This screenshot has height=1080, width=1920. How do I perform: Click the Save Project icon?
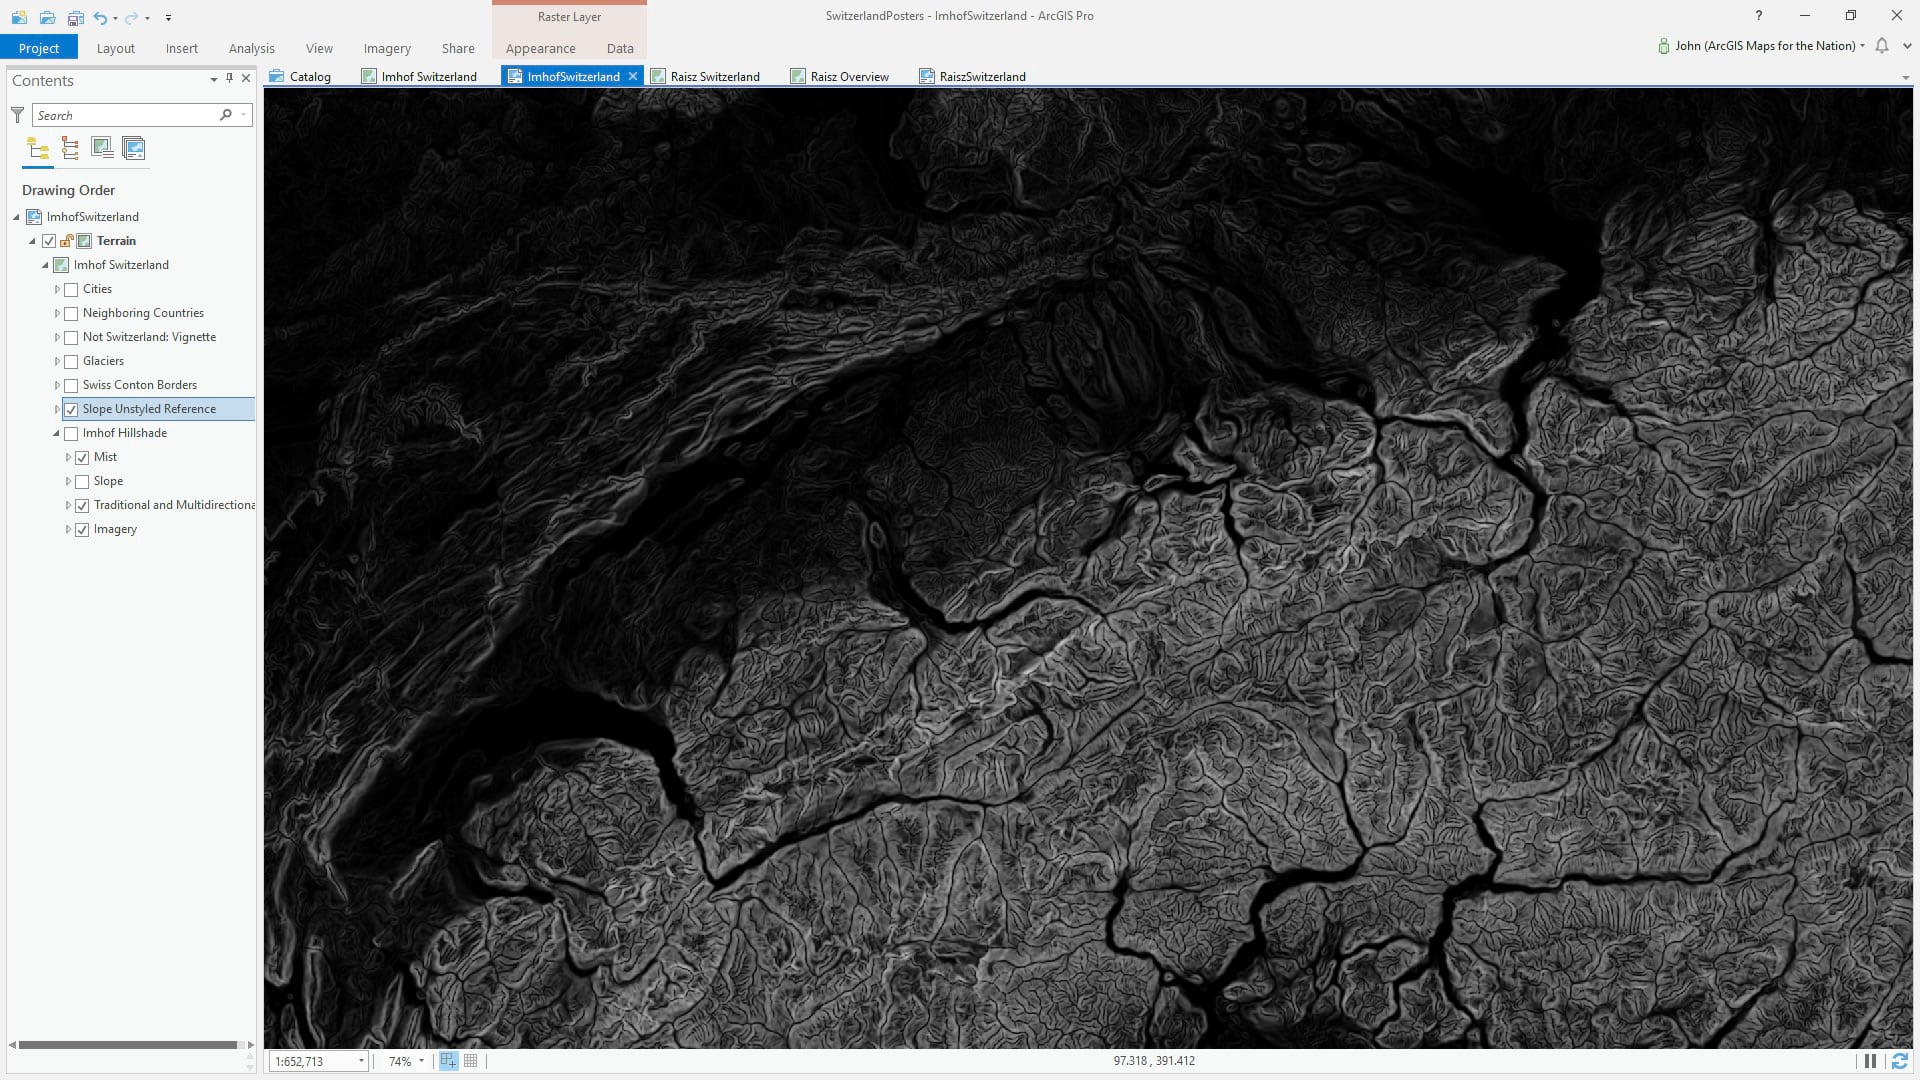[75, 17]
